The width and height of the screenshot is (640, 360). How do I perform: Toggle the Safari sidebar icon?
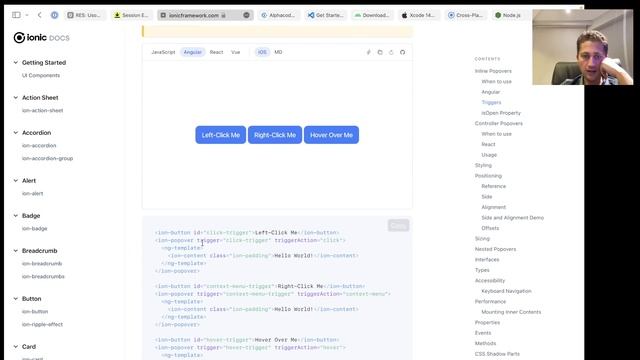click(x=16, y=15)
